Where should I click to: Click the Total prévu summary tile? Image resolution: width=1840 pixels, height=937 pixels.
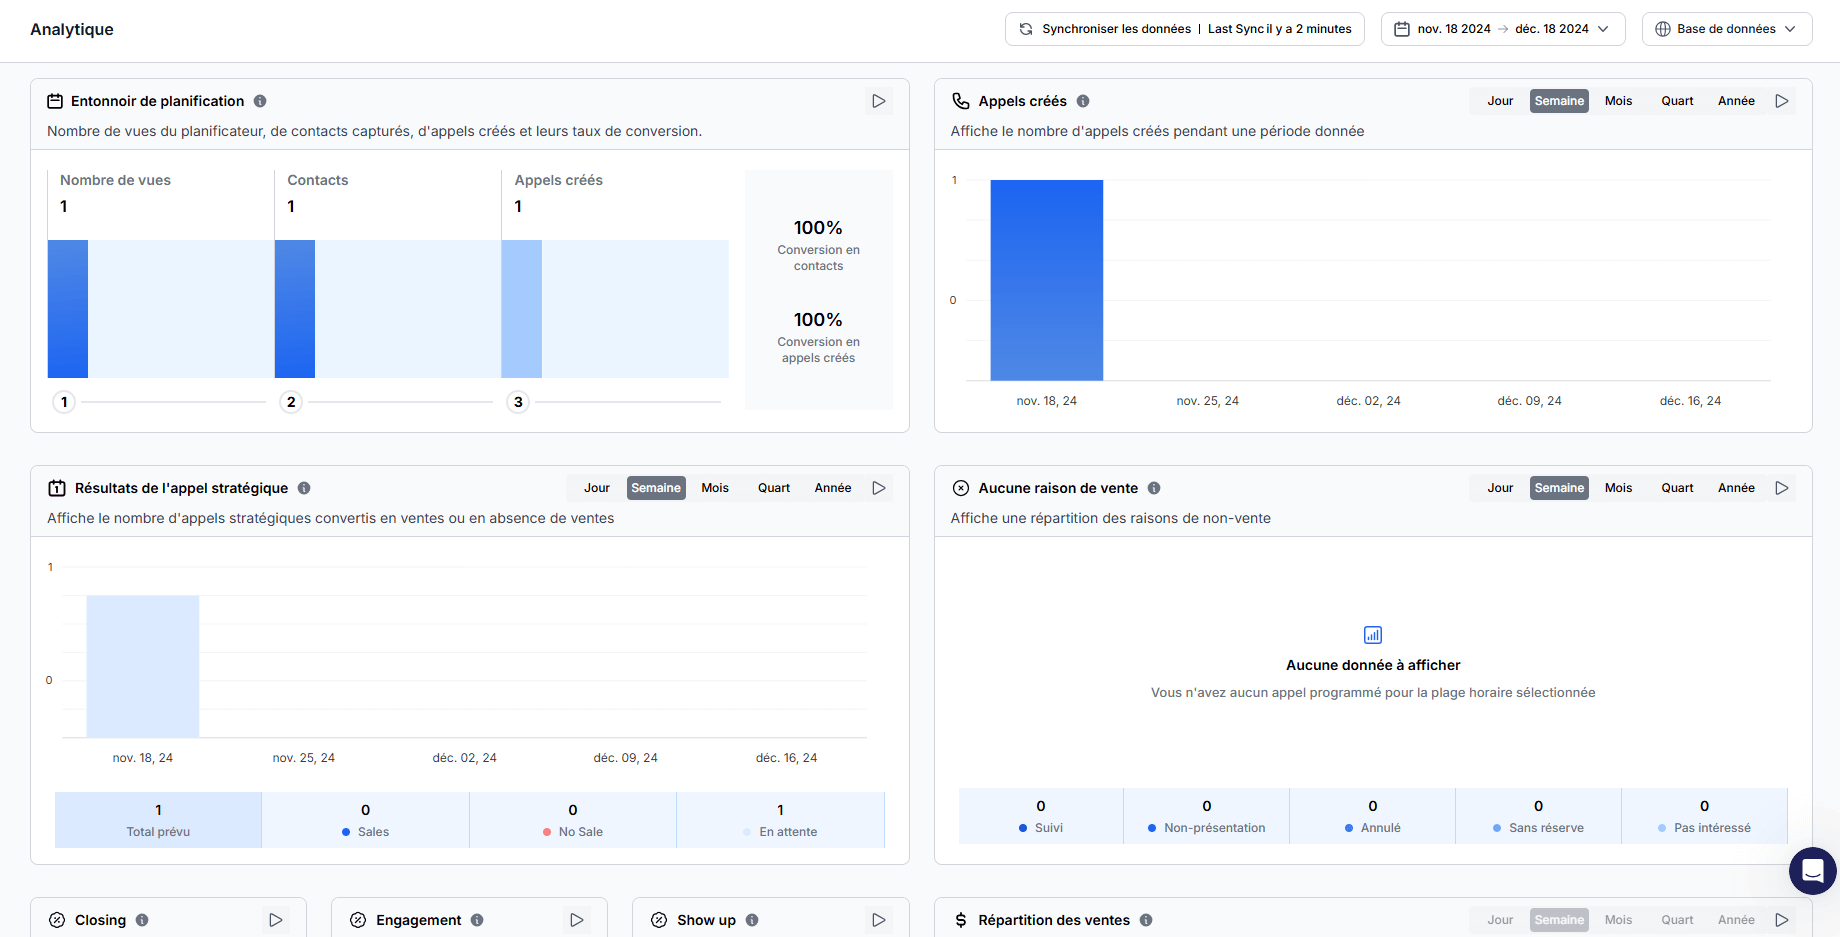pyautogui.click(x=158, y=820)
